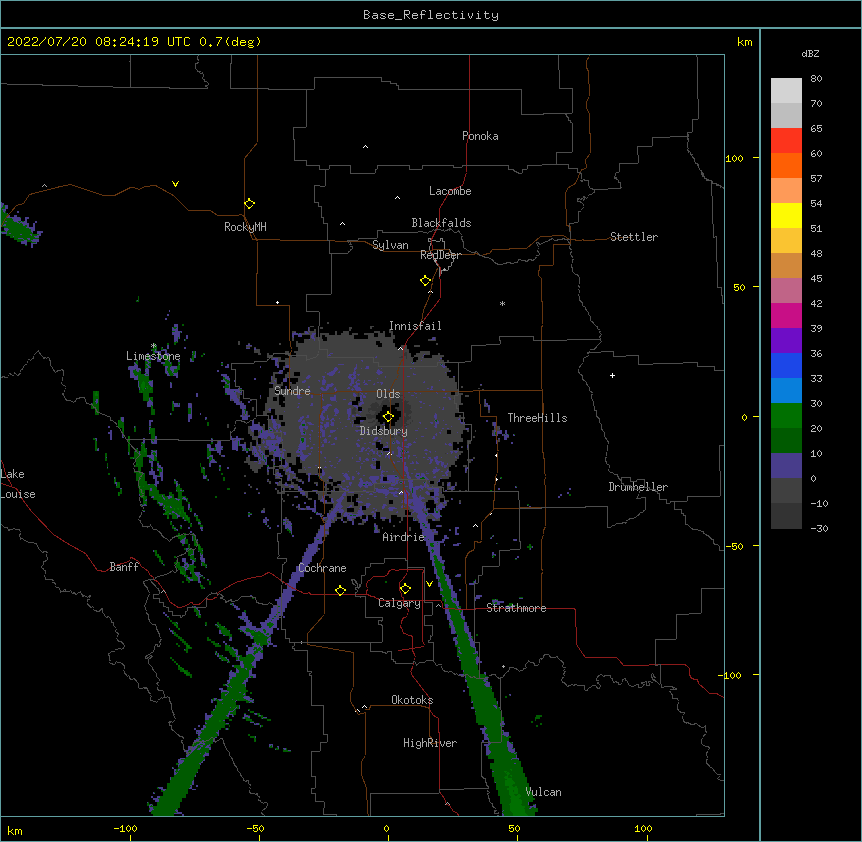Click the Blackfalds town label
The image size is (862, 842).
(441, 223)
